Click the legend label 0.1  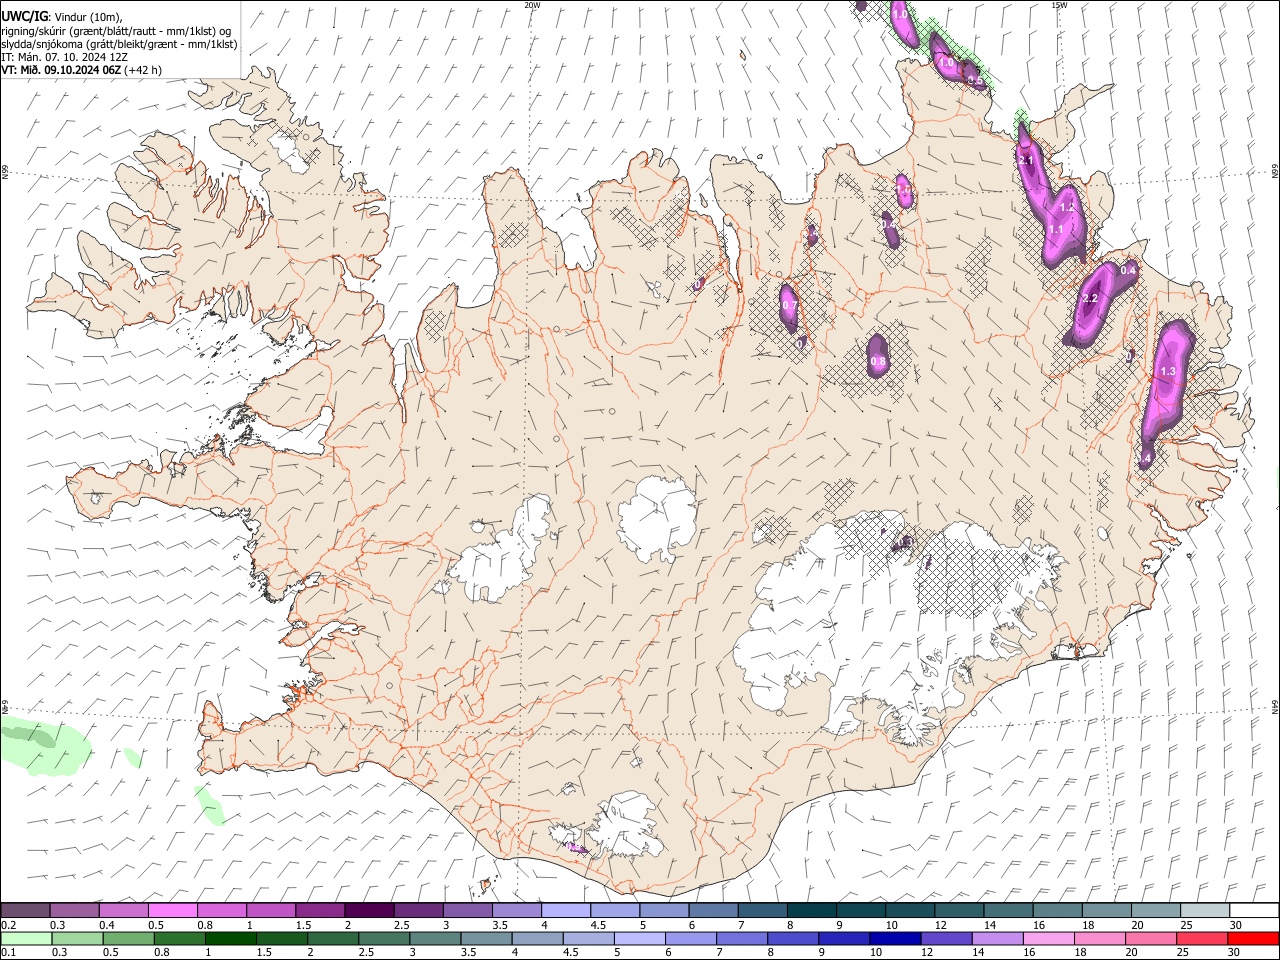8,953
